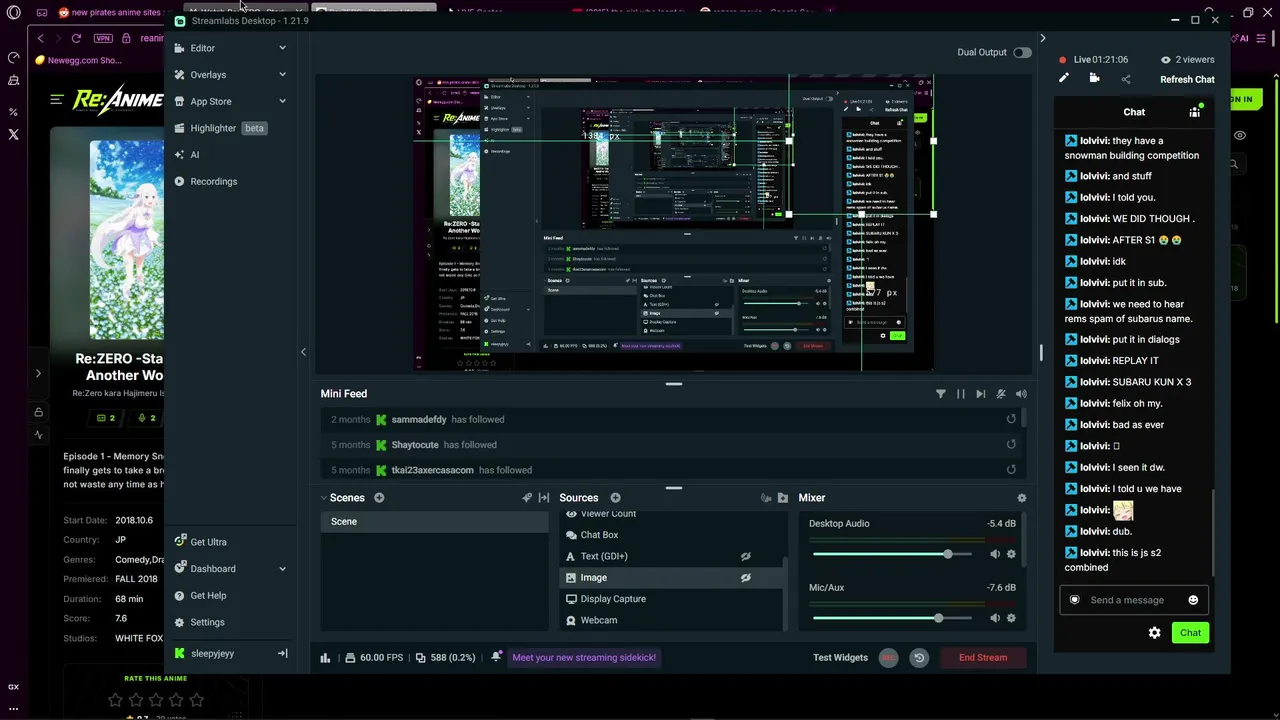
Task: Pause the Mini Feed alert queue
Action: pyautogui.click(x=960, y=394)
